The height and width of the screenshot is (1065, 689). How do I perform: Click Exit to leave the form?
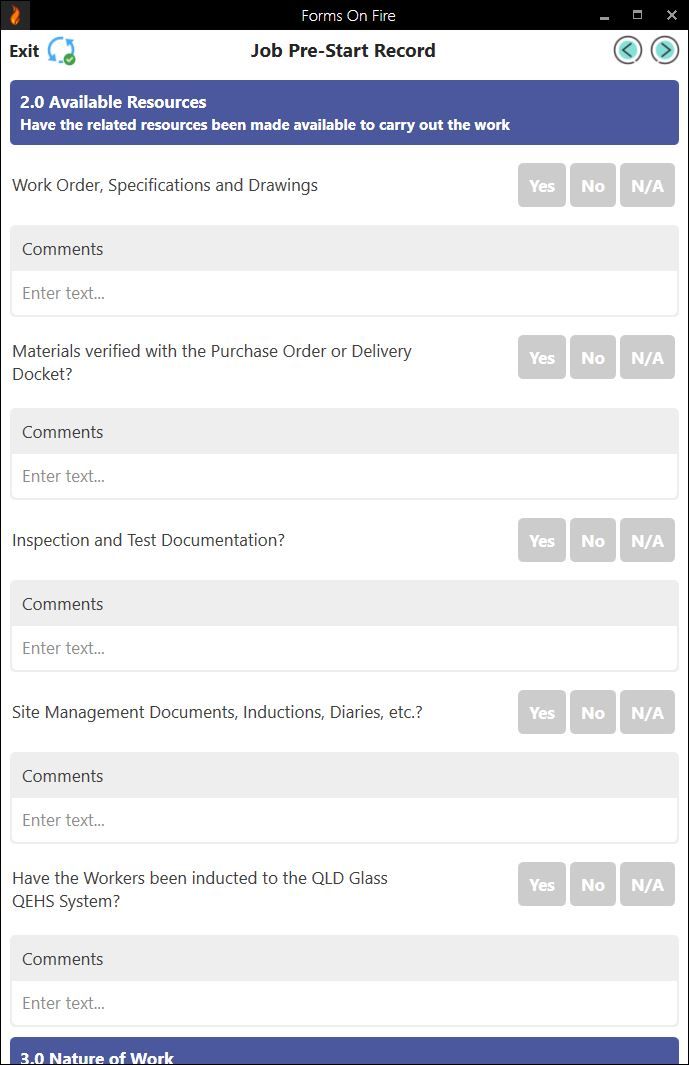[23, 51]
